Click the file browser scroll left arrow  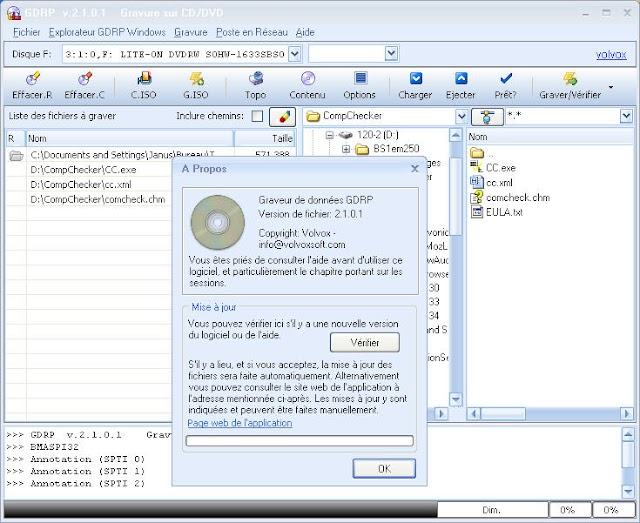[x=473, y=414]
